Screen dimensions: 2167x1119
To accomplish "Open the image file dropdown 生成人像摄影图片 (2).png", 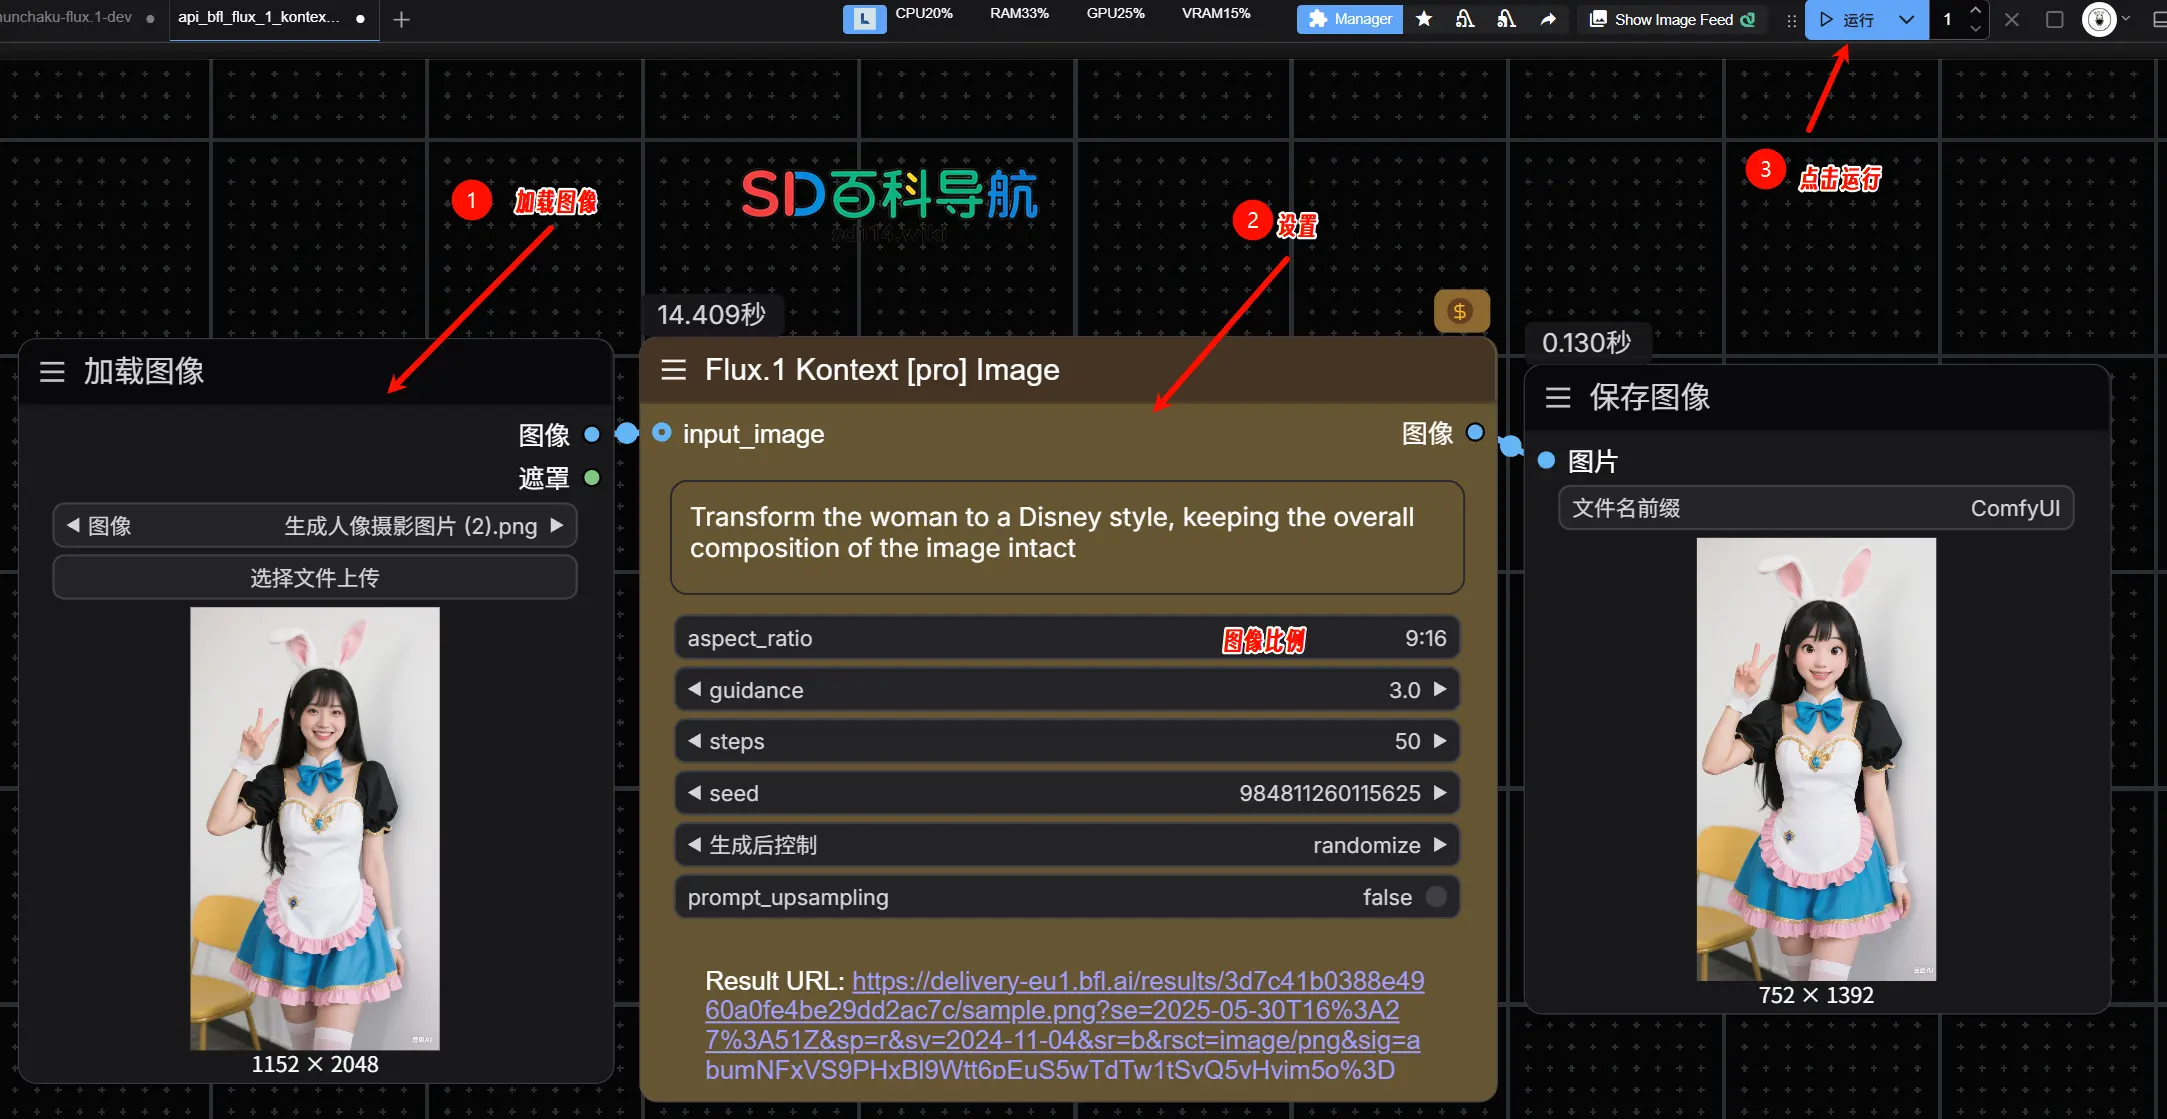I will pos(410,526).
